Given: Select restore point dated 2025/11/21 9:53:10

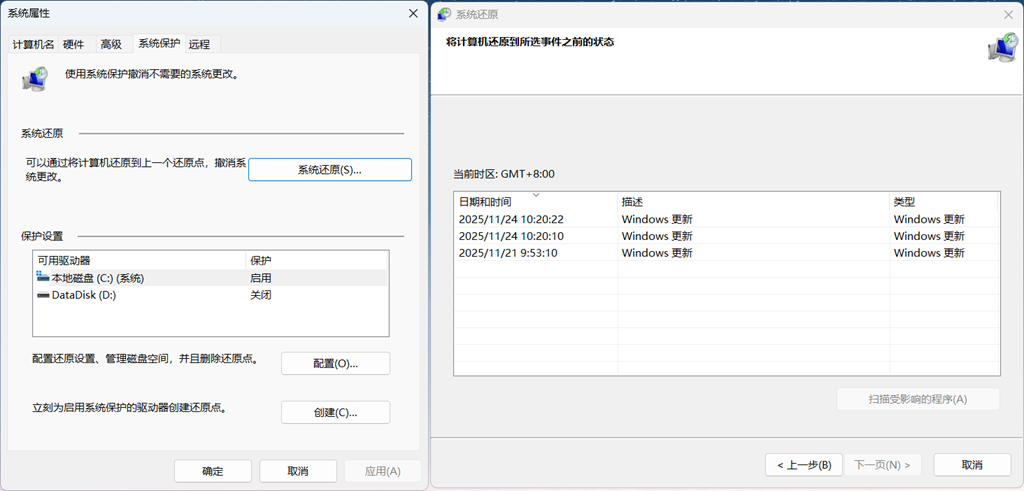Looking at the screenshot, I should 508,253.
